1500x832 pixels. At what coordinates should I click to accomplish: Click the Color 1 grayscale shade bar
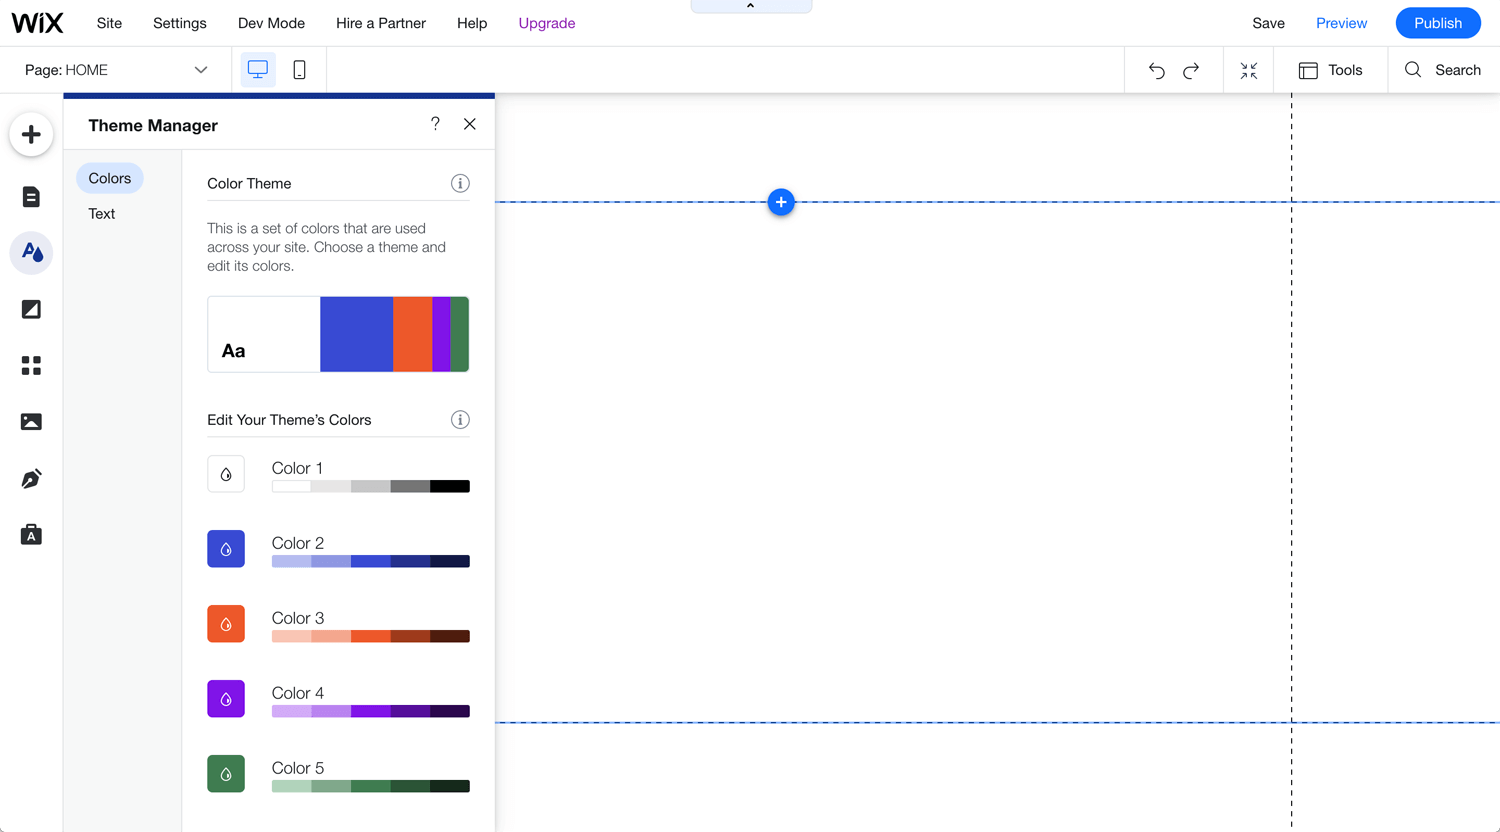pos(371,487)
